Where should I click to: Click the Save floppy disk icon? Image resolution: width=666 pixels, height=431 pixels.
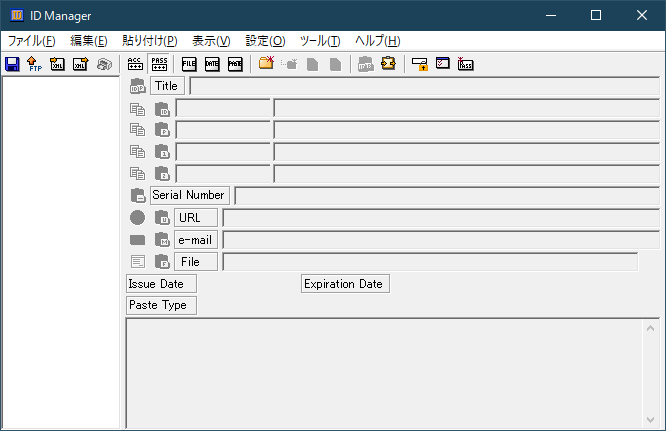click(12, 64)
